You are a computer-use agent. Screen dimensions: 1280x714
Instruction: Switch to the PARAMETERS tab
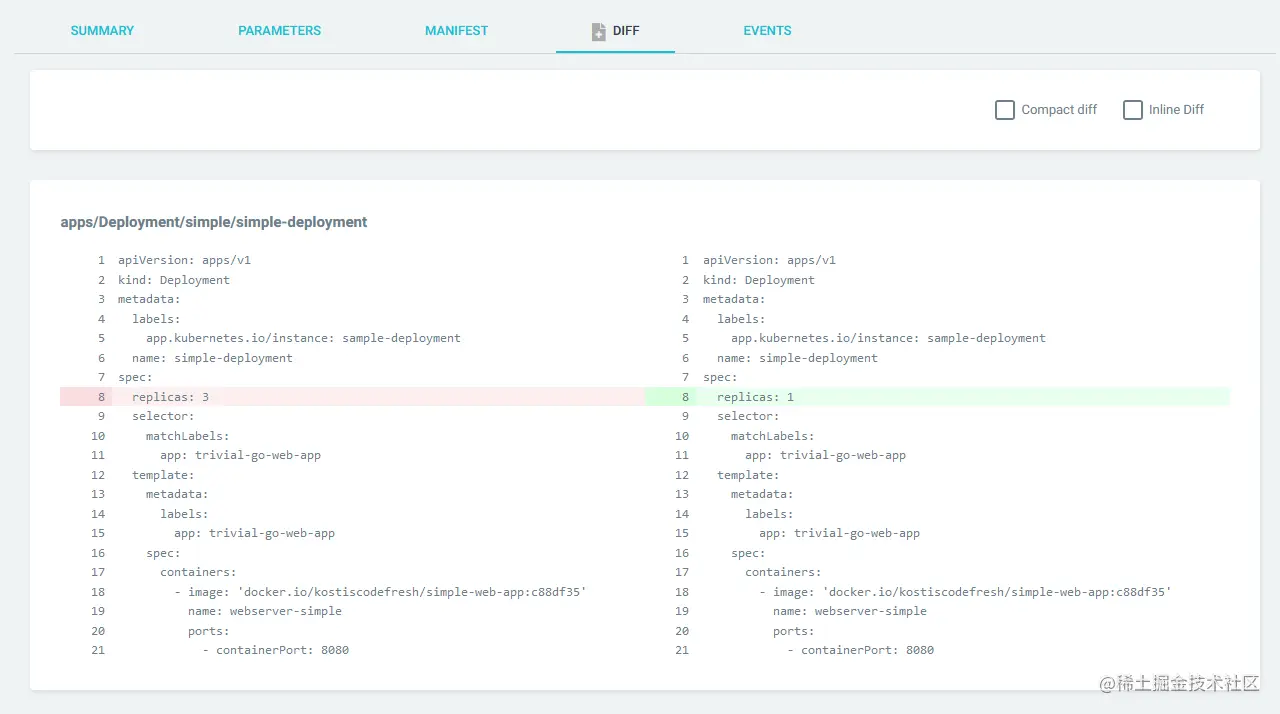279,31
